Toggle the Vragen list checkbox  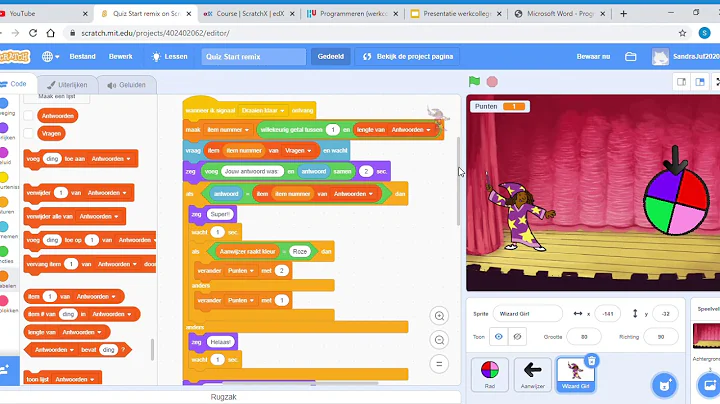(28, 134)
